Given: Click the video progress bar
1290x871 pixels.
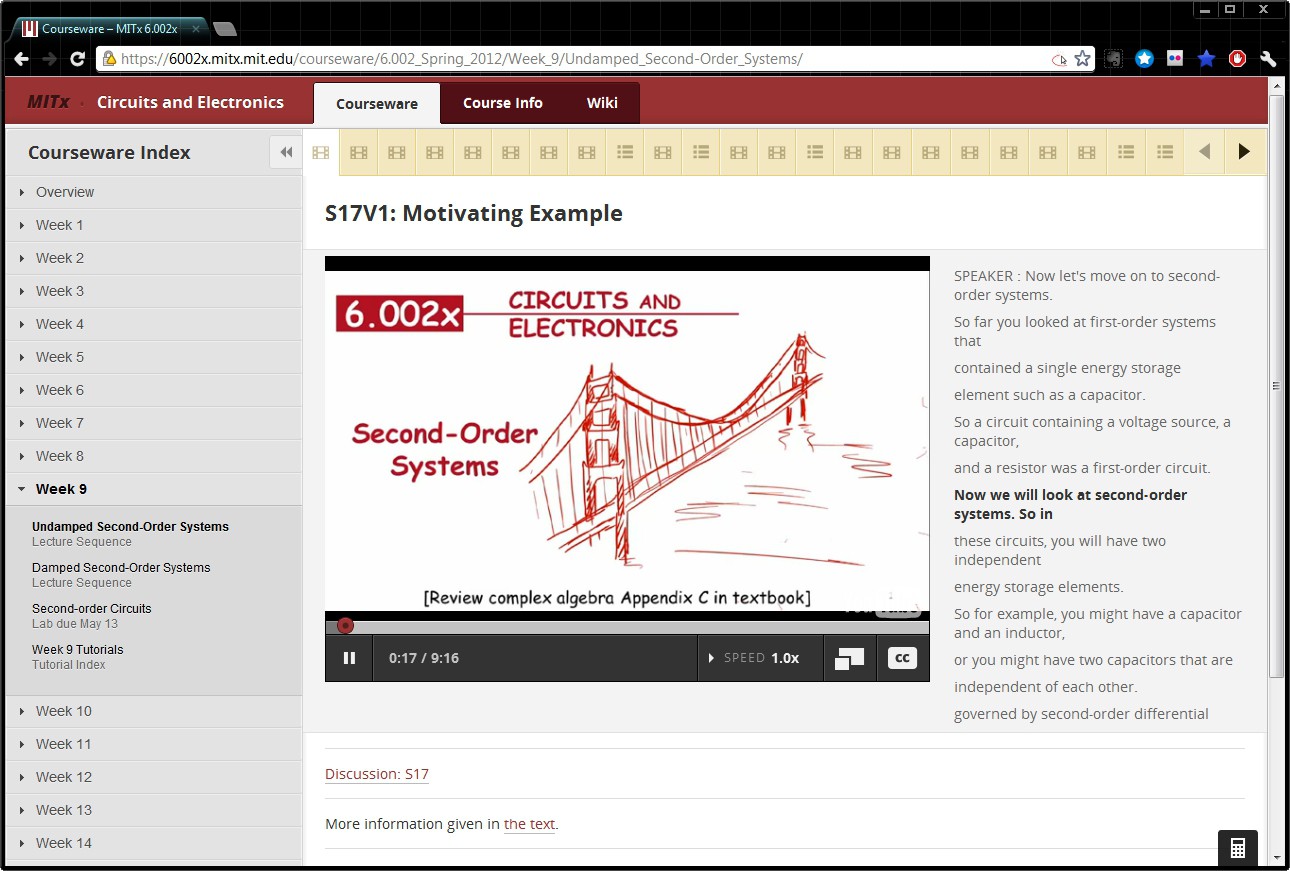Looking at the screenshot, I should (627, 627).
